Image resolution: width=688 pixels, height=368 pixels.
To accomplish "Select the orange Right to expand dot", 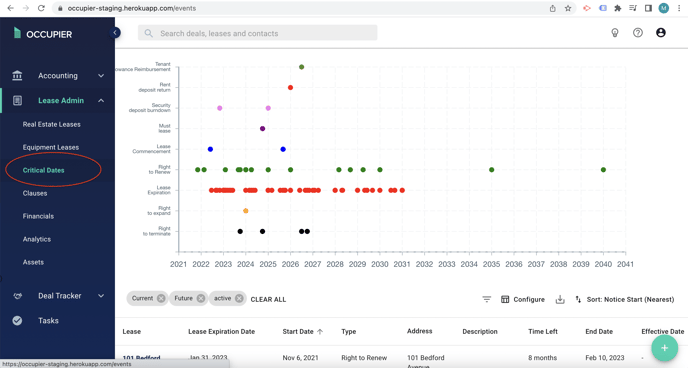I will [246, 211].
